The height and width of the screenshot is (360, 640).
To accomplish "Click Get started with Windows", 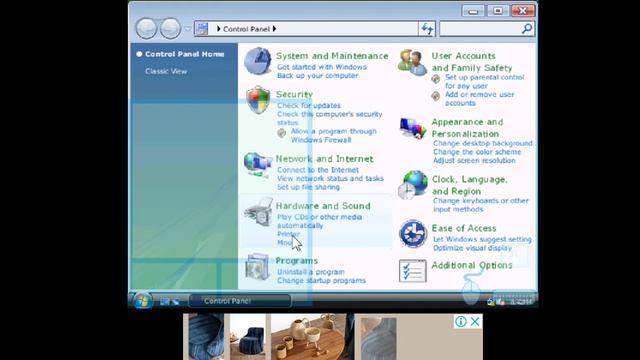I will pos(322,67).
